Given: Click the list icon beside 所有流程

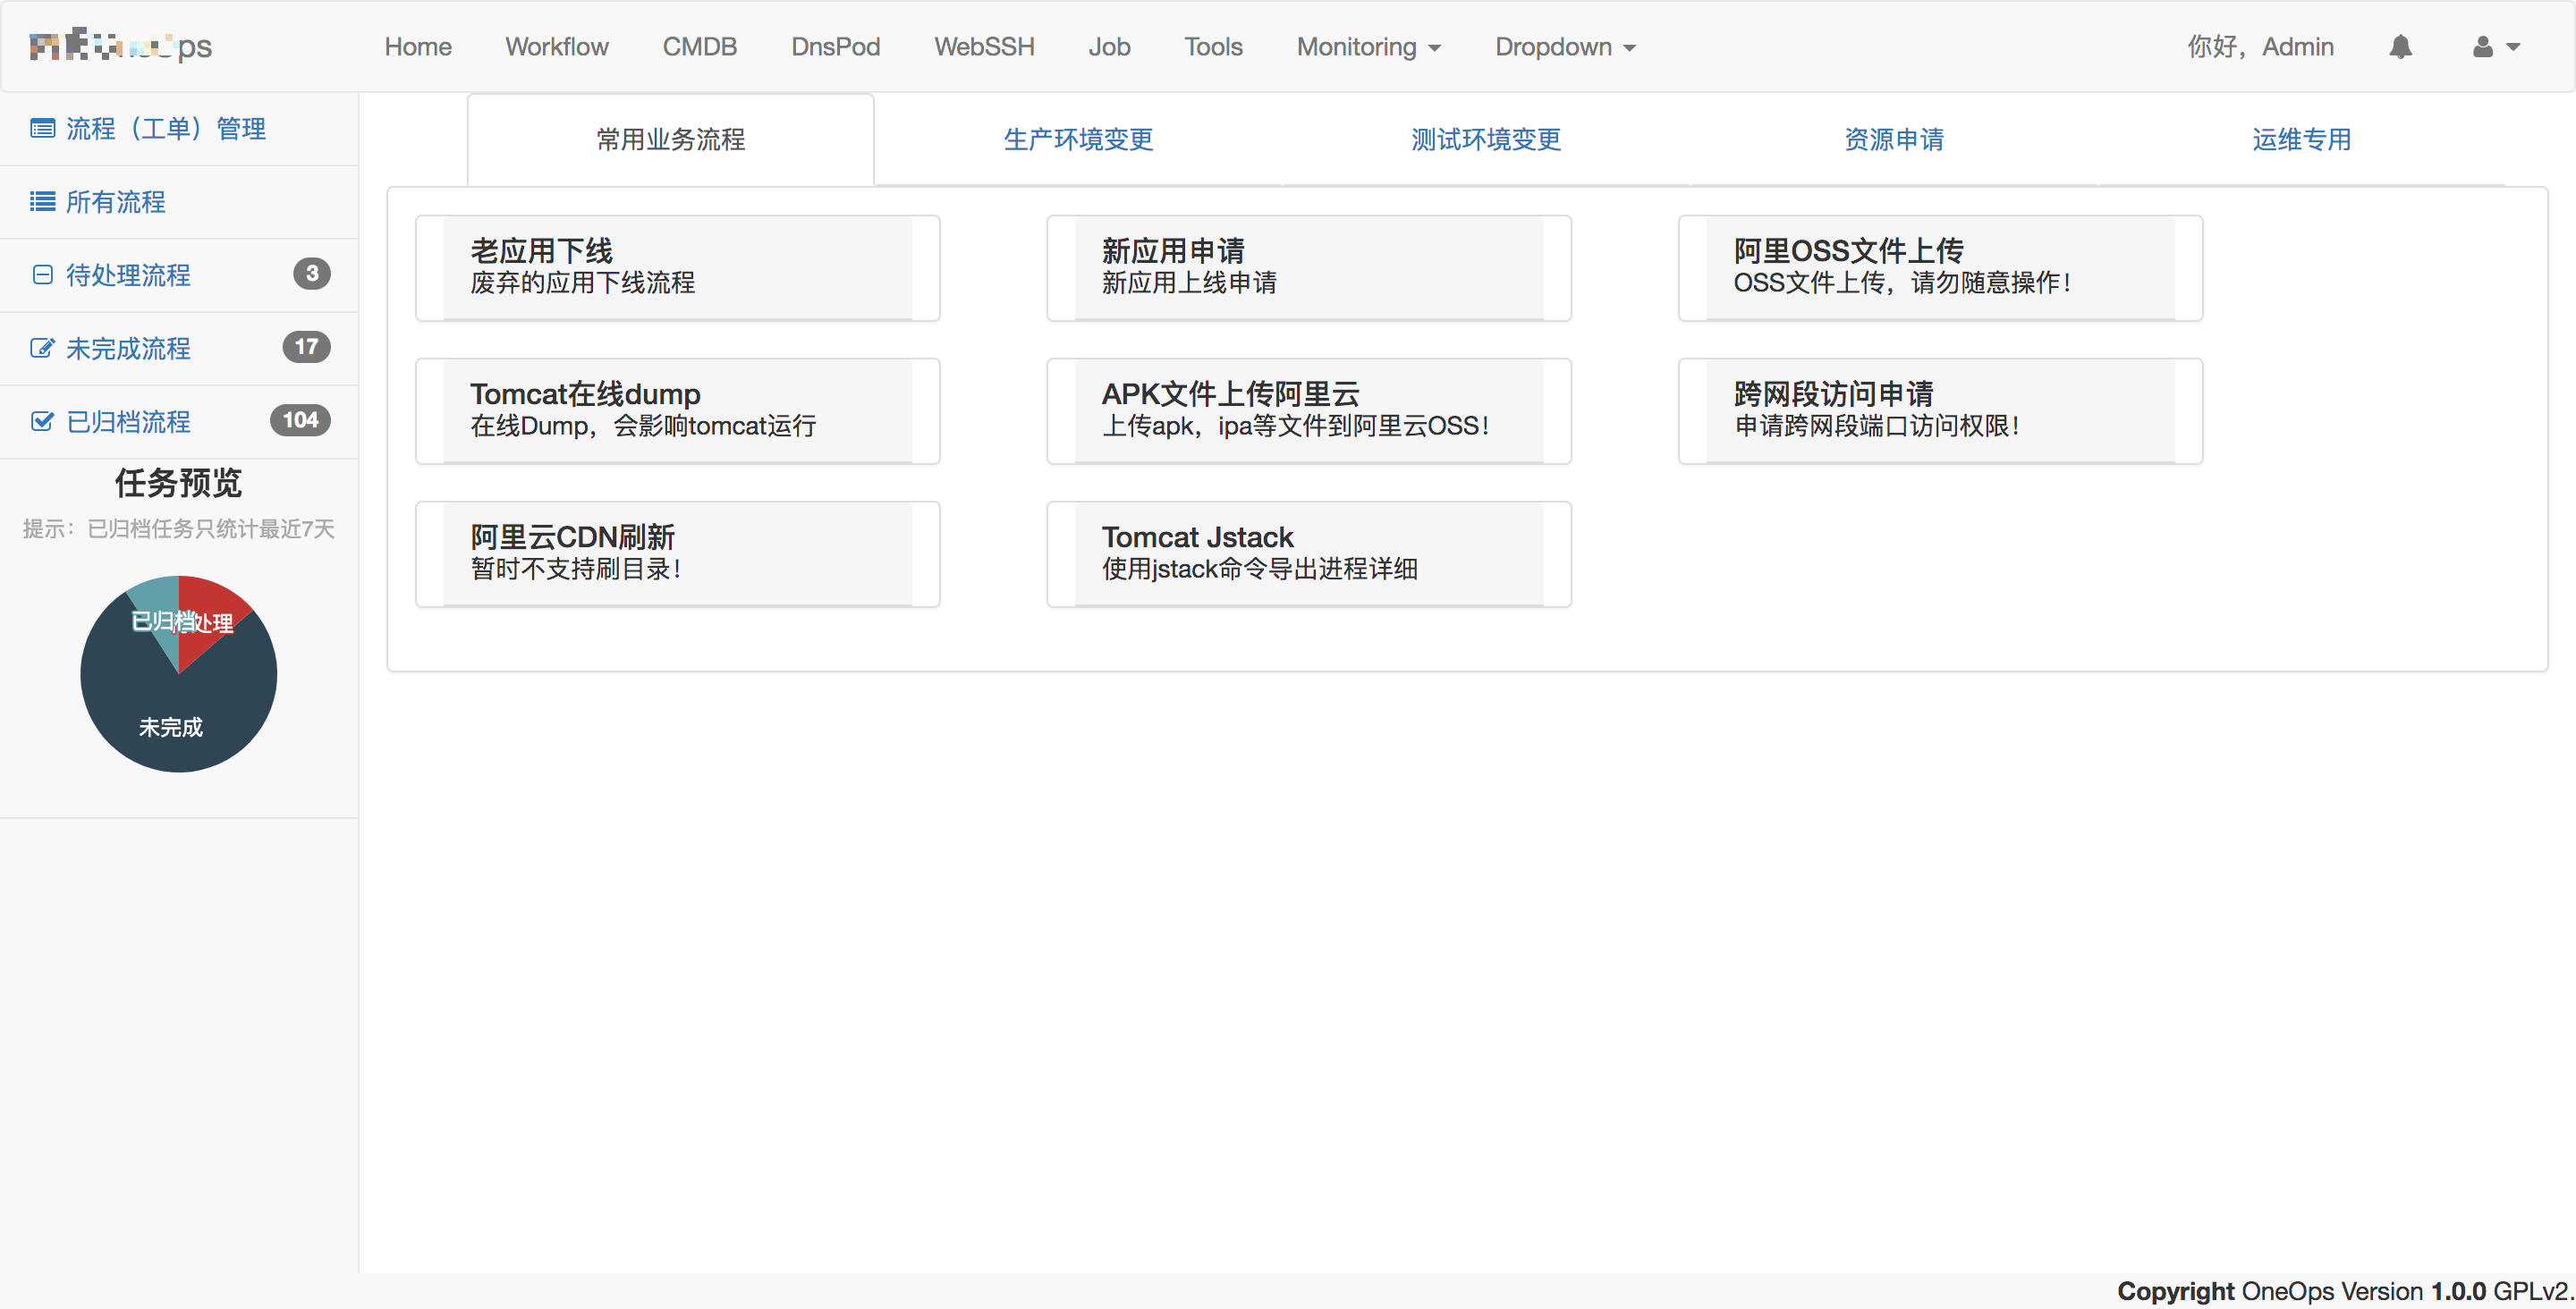Looking at the screenshot, I should coord(42,202).
